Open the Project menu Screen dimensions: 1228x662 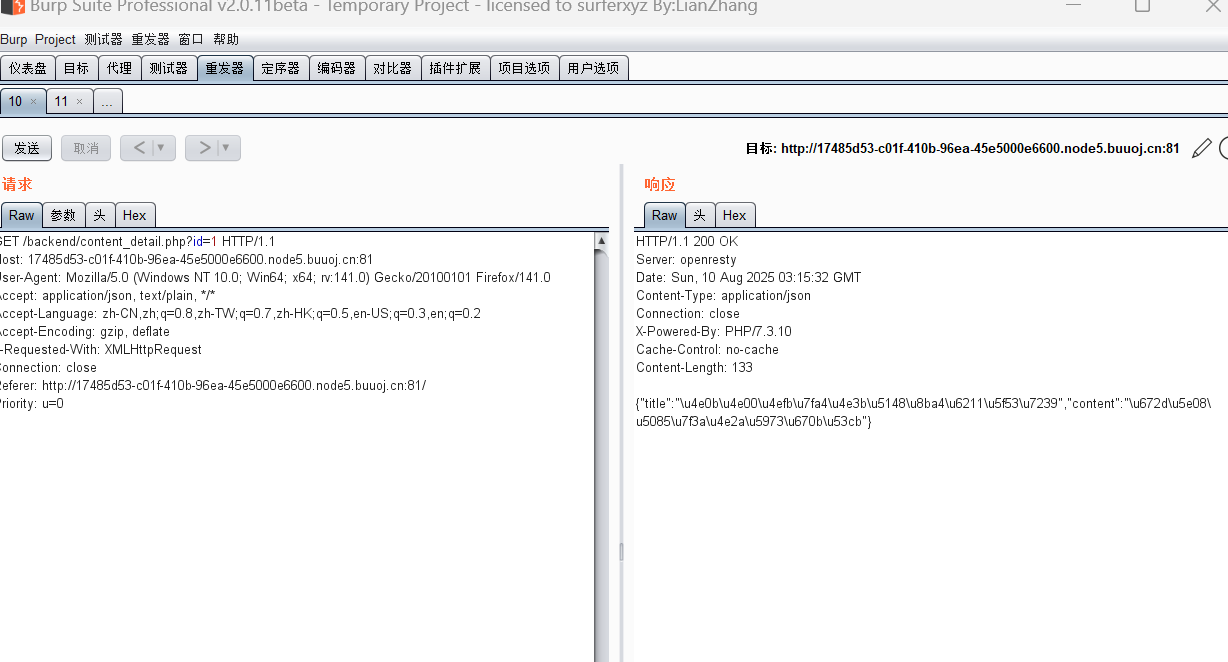coord(55,39)
